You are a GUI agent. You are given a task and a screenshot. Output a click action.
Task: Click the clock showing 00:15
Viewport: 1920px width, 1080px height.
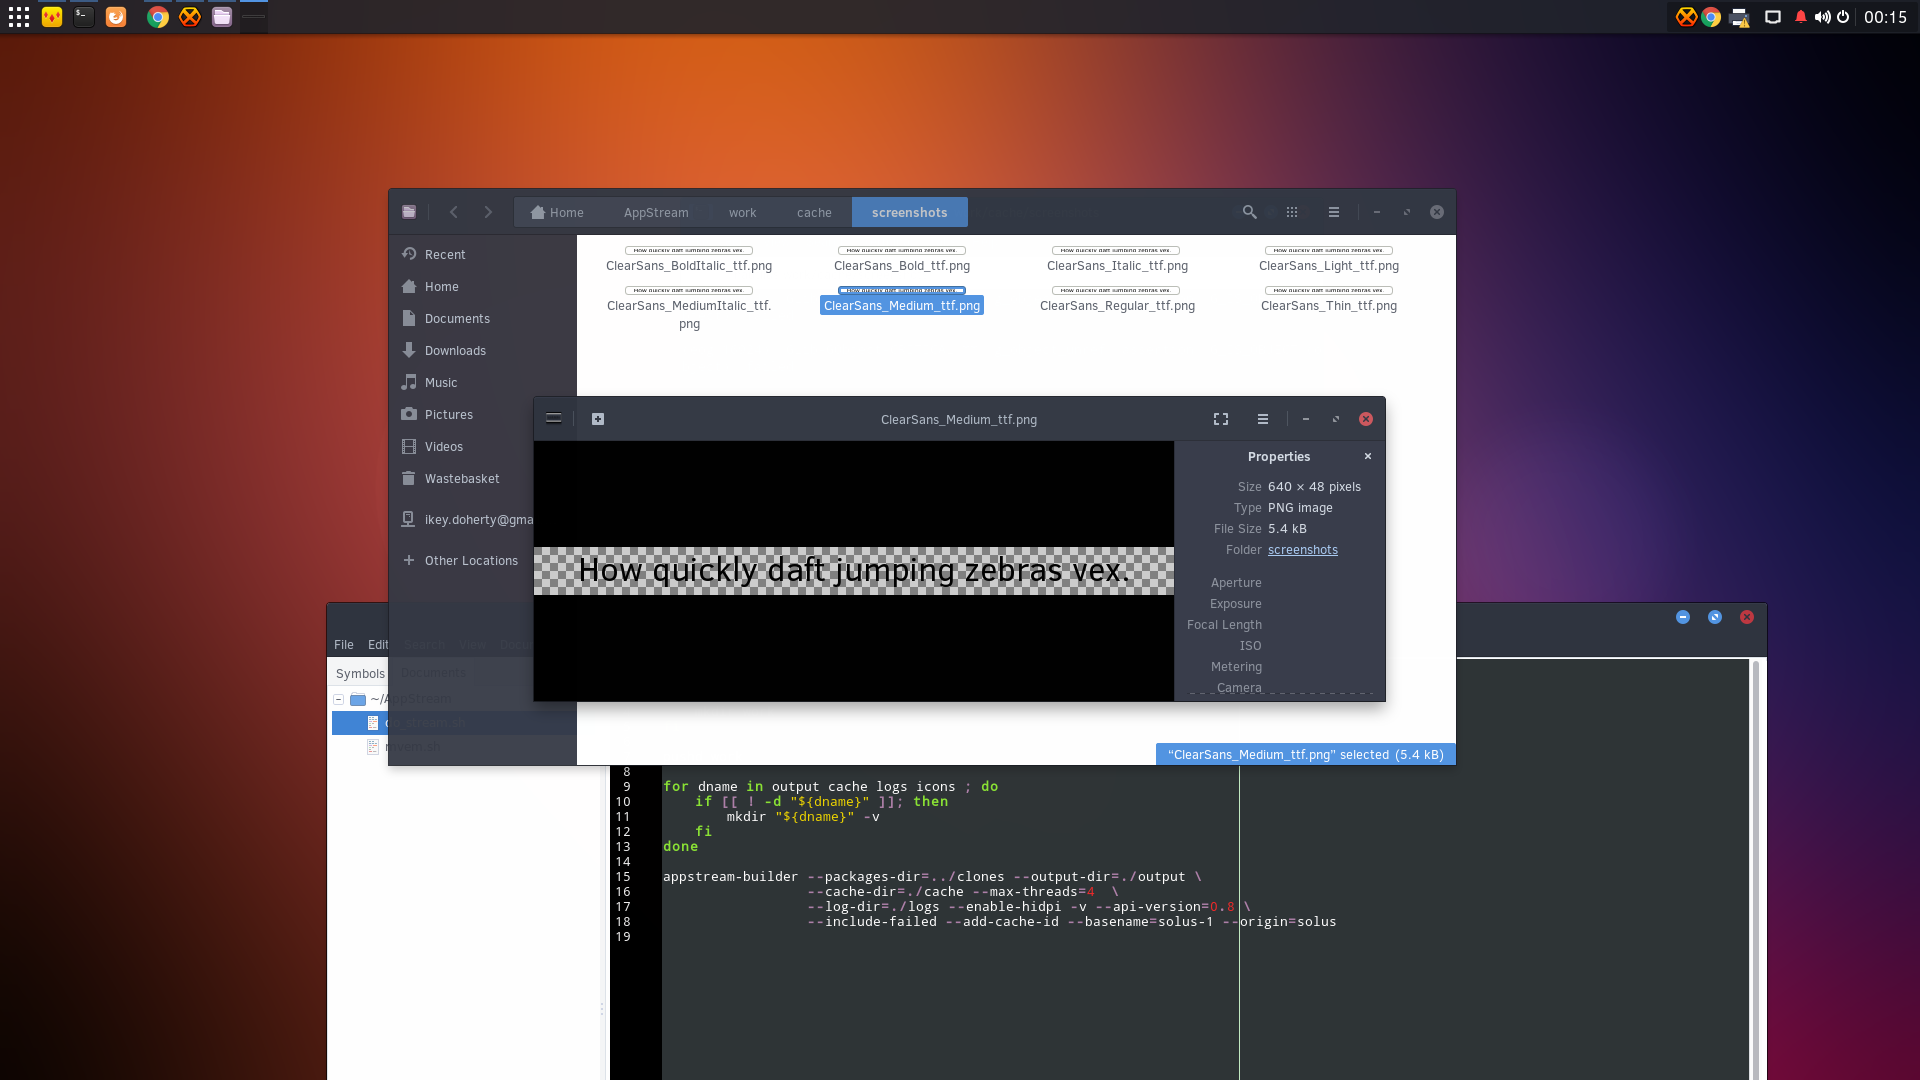click(1885, 17)
